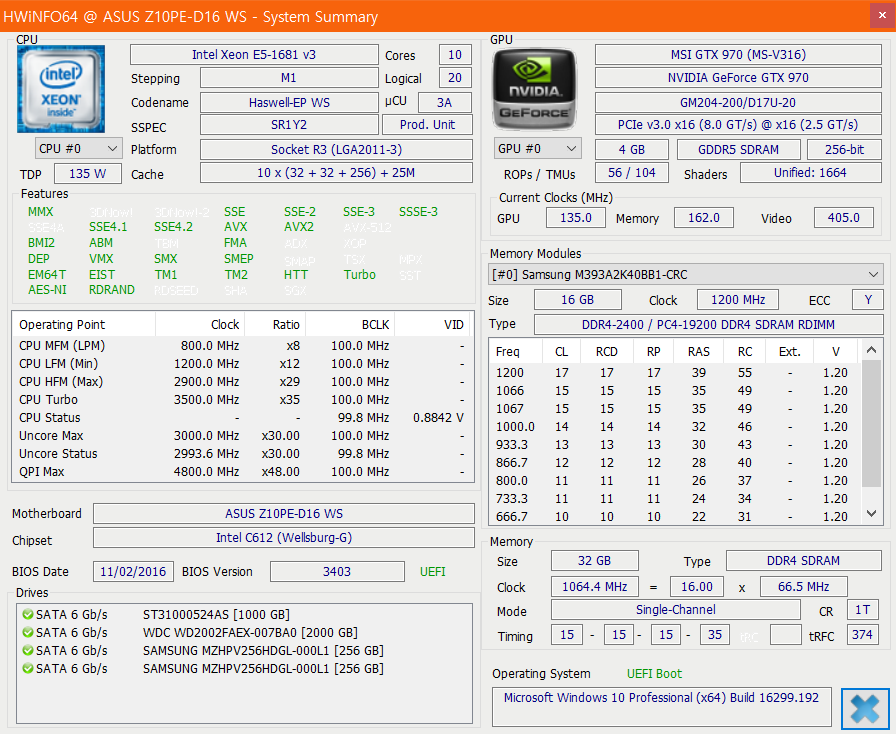Click the memory timings scrollbar thumb
Screen dimensions: 896x734
click(x=871, y=423)
